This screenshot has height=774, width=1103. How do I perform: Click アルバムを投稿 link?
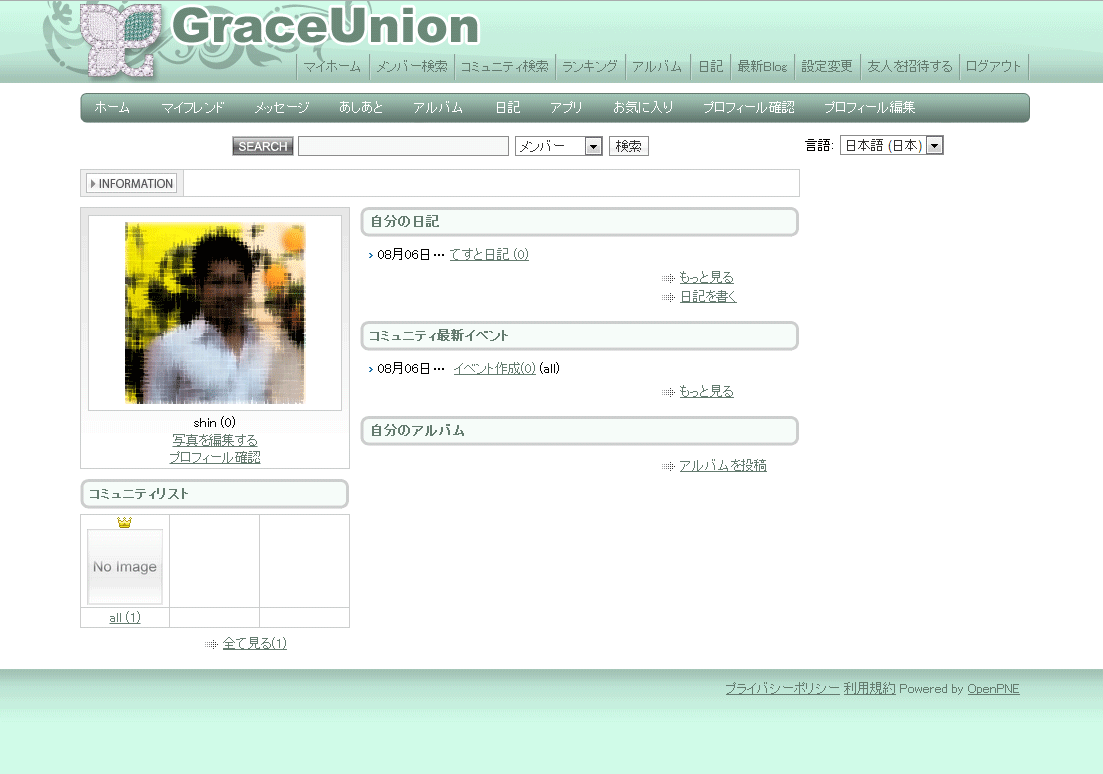click(x=722, y=466)
